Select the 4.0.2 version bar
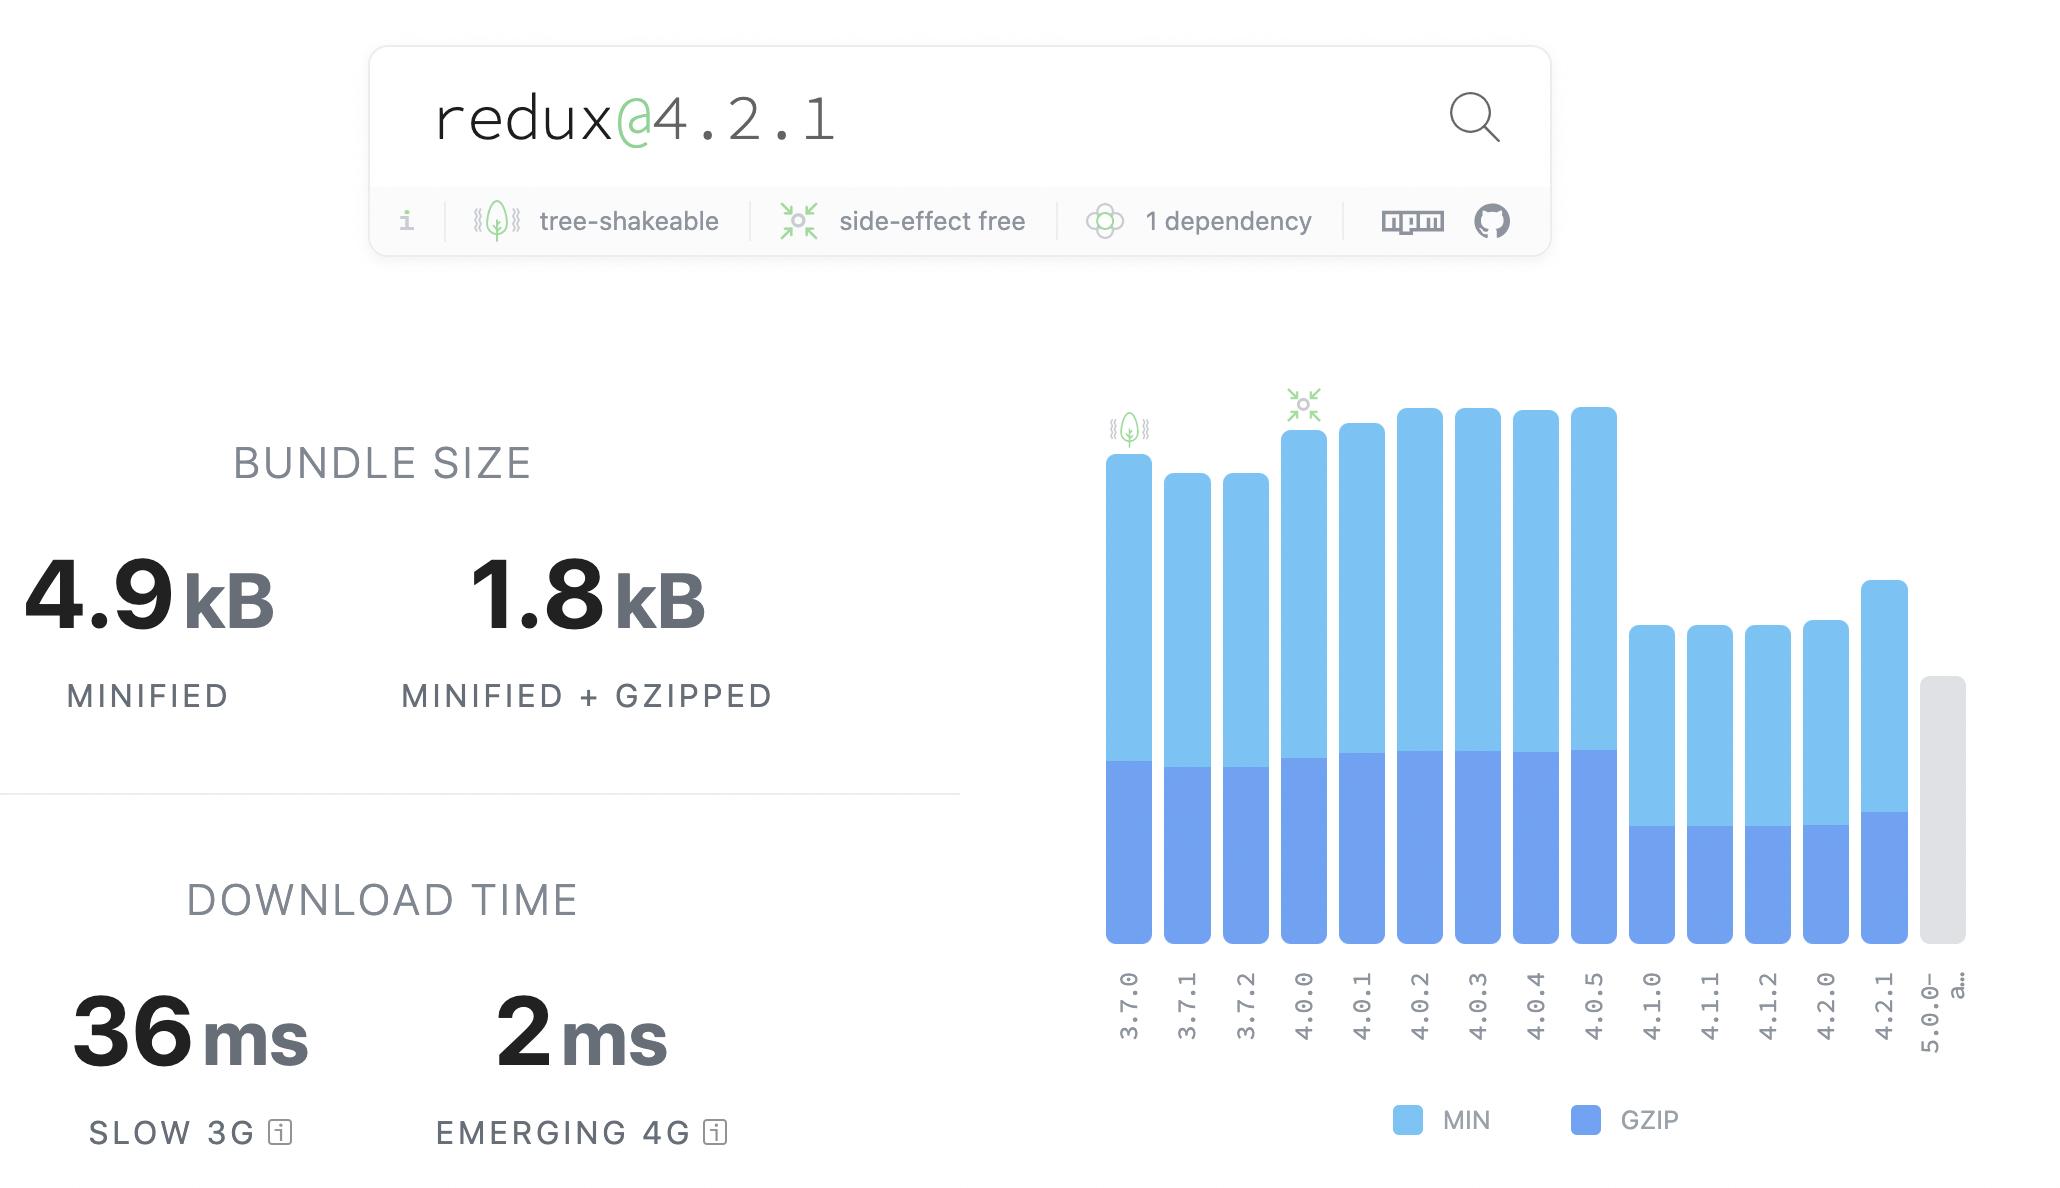This screenshot has width=2060, height=1188. (1420, 676)
